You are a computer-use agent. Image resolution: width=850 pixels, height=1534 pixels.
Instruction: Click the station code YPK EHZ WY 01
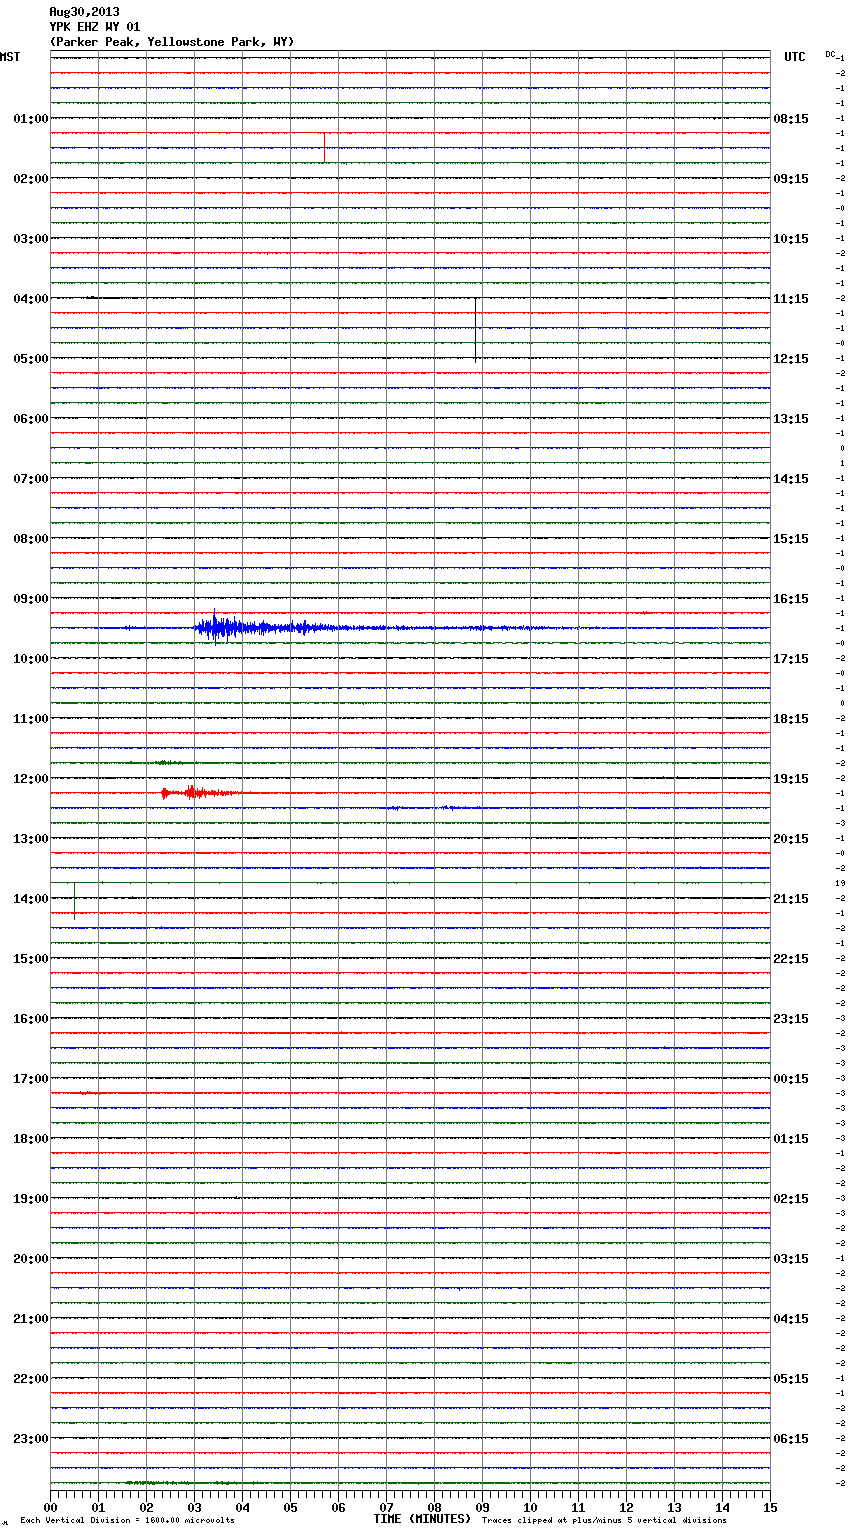(95, 27)
